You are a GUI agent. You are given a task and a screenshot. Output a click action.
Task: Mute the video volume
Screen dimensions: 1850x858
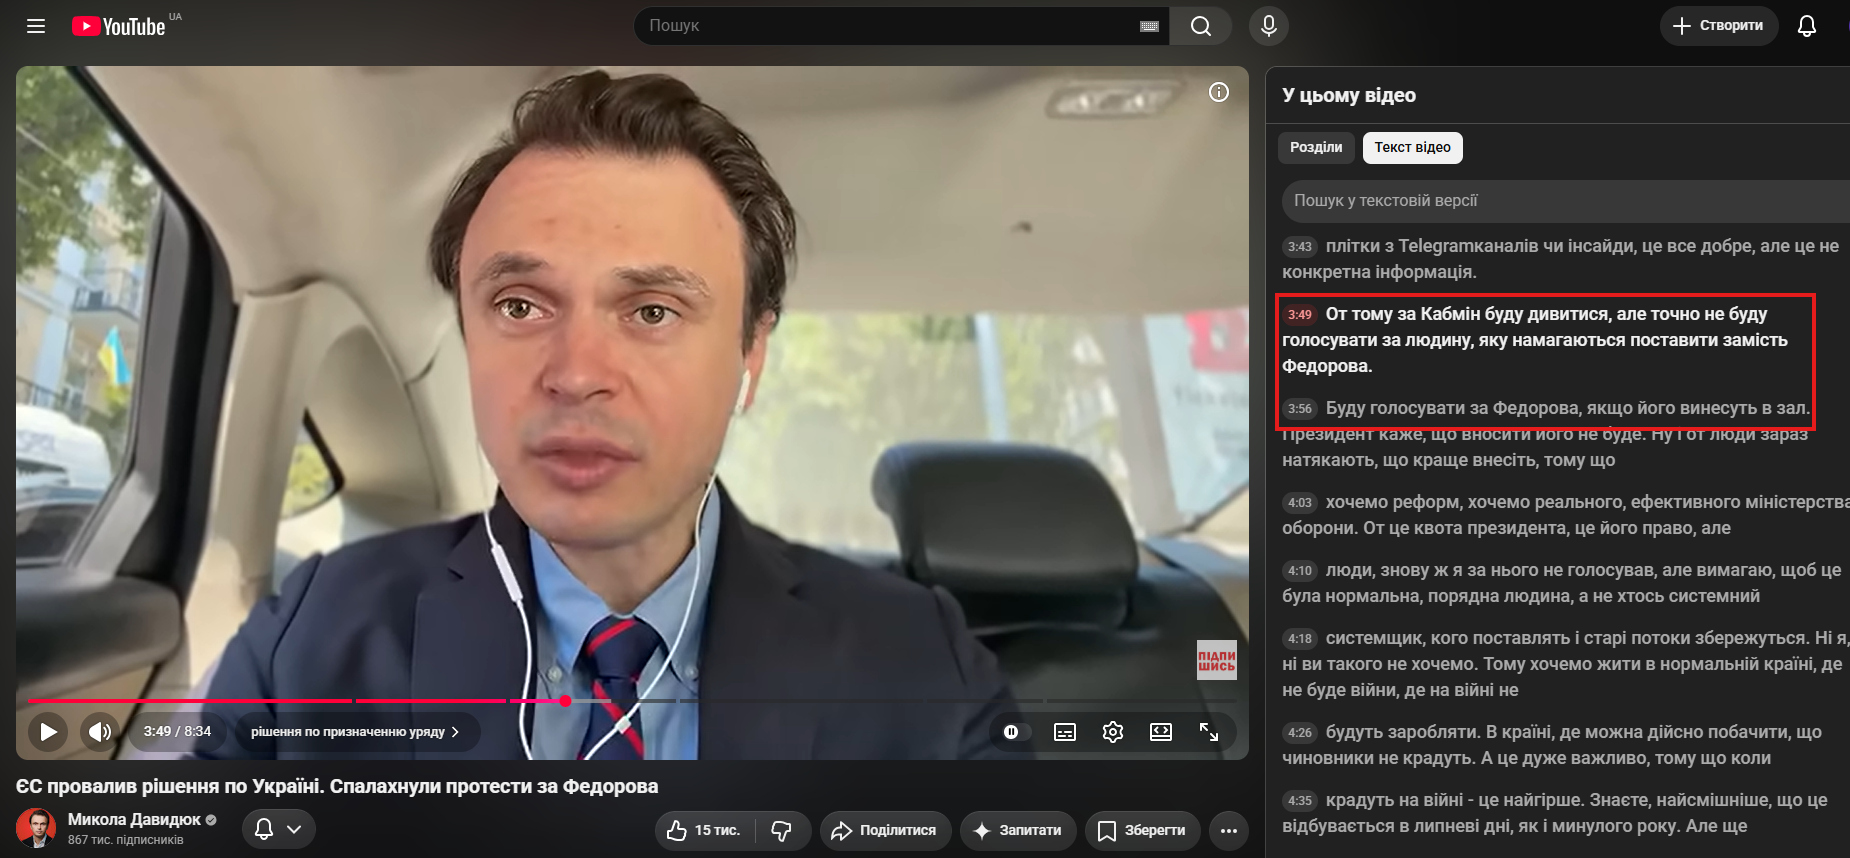(100, 732)
